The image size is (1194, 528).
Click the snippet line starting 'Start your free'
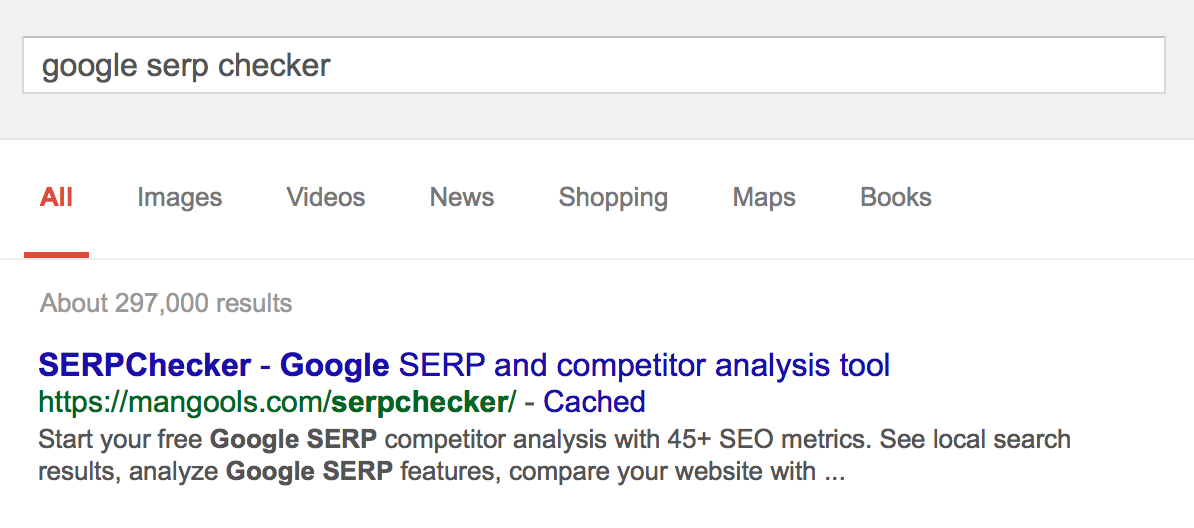(554, 440)
